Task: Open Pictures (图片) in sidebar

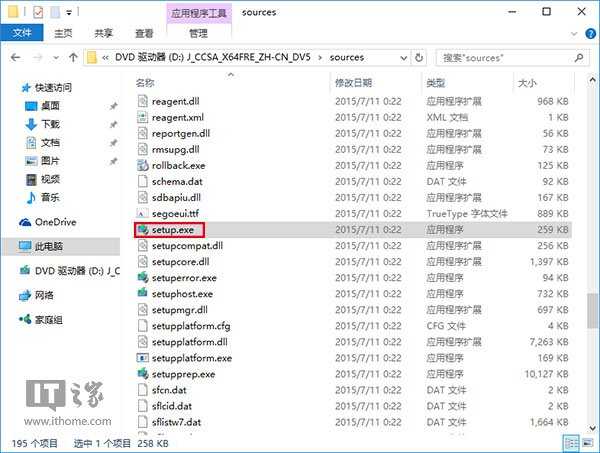Action: [x=42, y=161]
